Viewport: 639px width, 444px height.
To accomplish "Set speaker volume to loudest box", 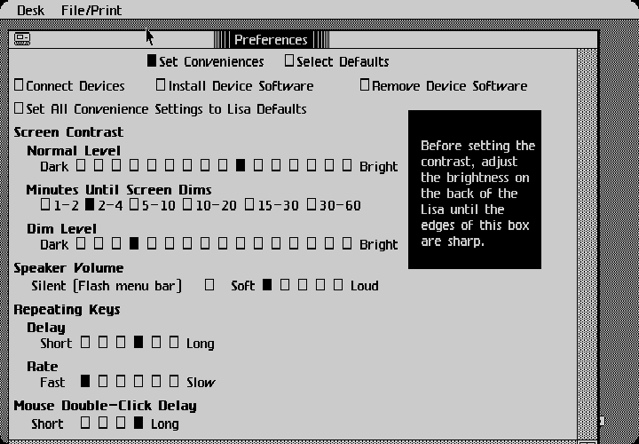I will [338, 284].
